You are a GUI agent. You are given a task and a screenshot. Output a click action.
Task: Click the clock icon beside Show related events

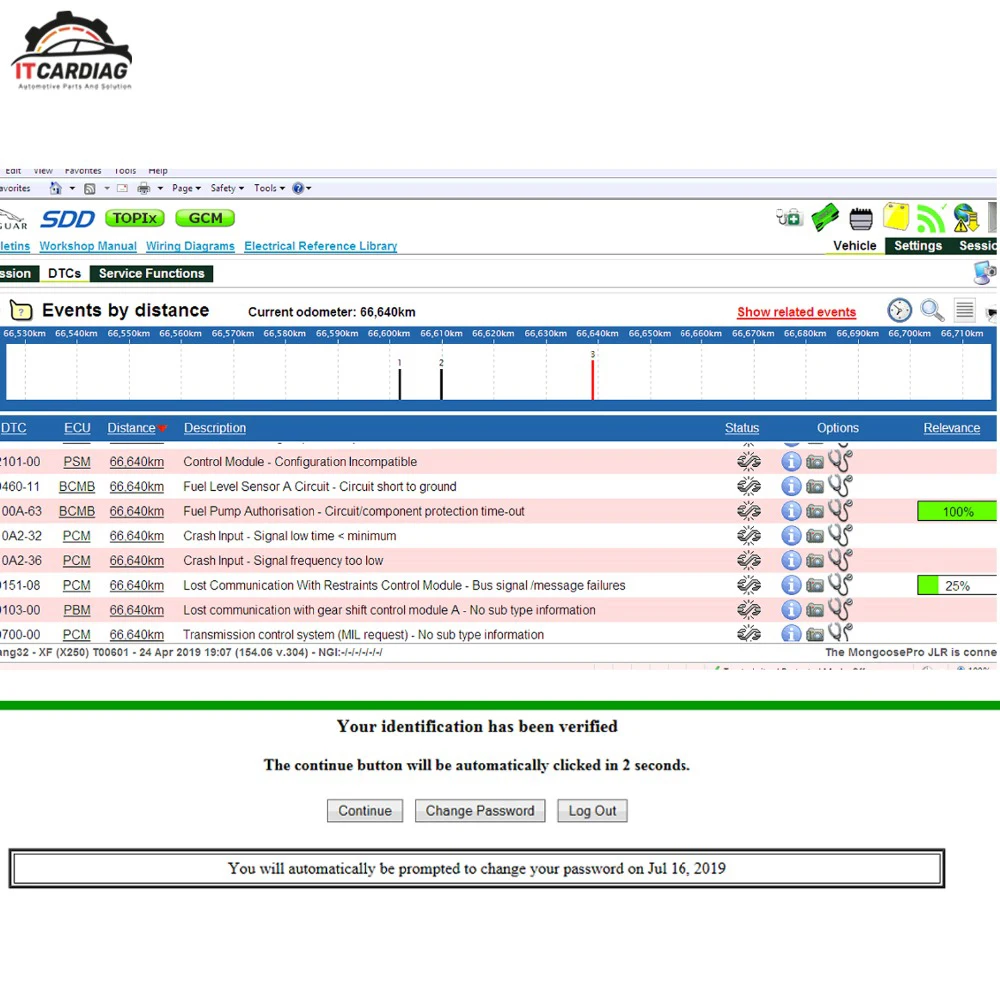[x=899, y=311]
